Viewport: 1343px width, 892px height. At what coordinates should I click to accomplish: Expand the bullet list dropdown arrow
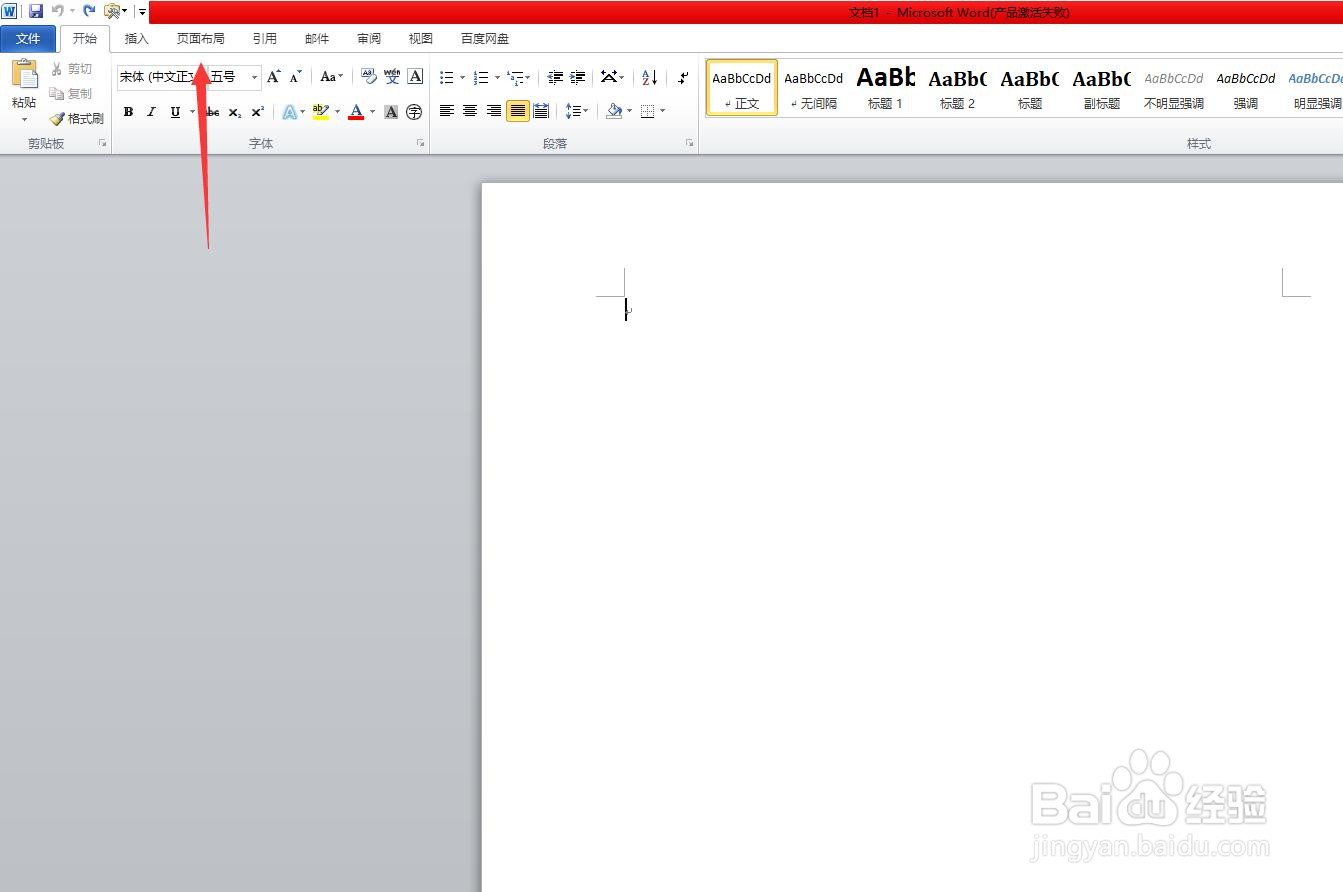tap(462, 78)
